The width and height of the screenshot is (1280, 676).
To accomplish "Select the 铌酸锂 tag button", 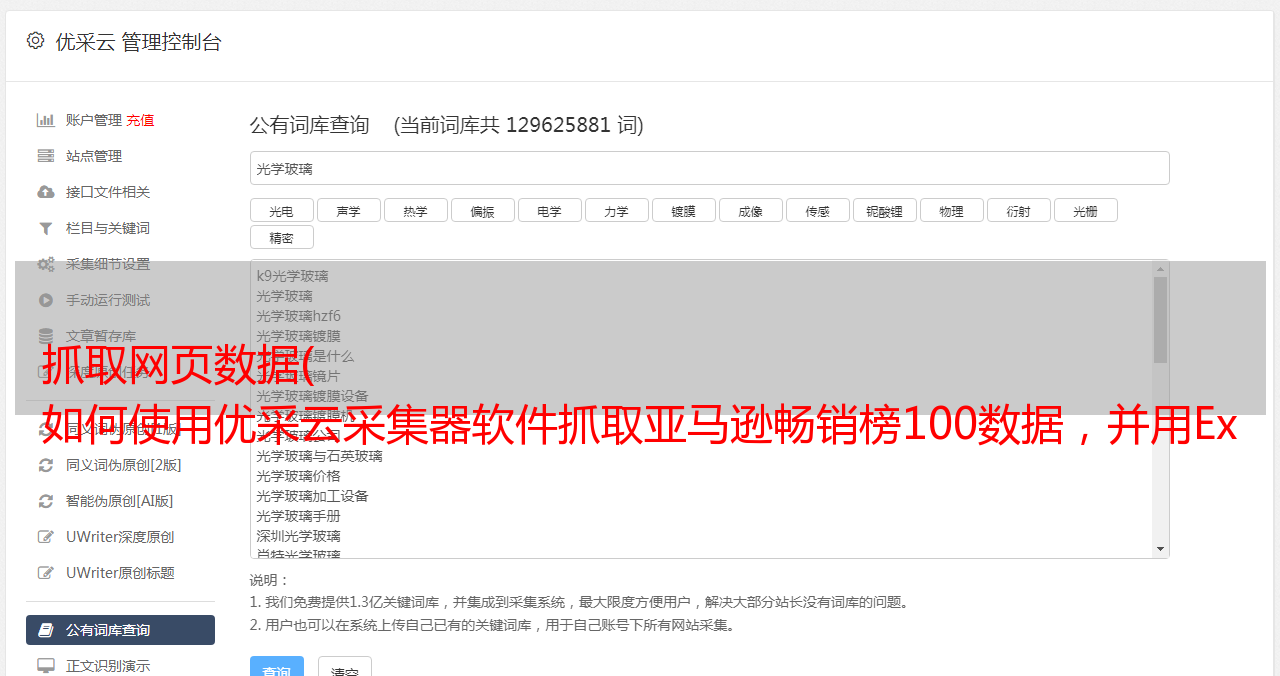I will tap(884, 211).
